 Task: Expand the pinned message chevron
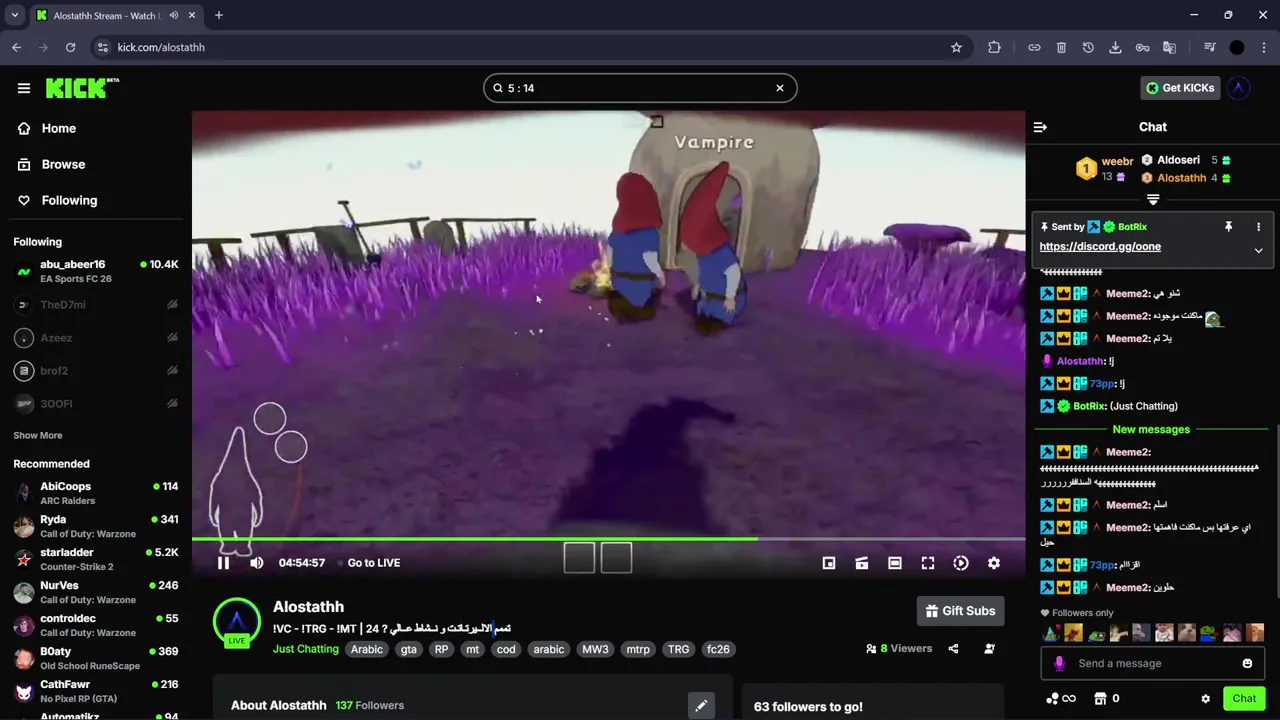(1258, 251)
